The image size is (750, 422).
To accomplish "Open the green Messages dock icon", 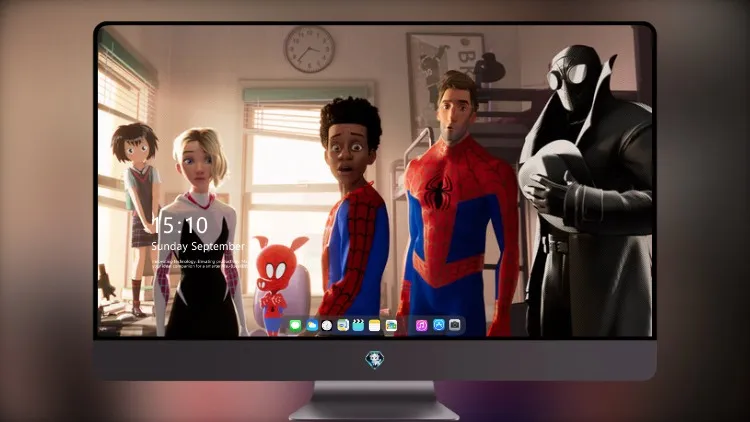I will coord(296,325).
